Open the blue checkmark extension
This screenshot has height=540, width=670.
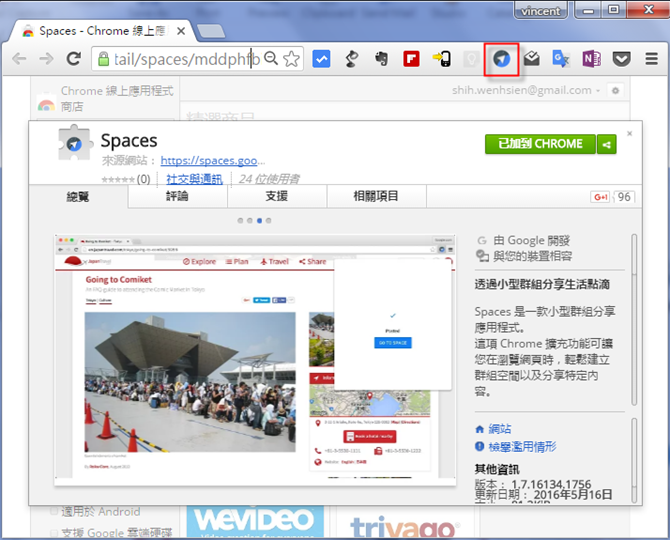321,59
